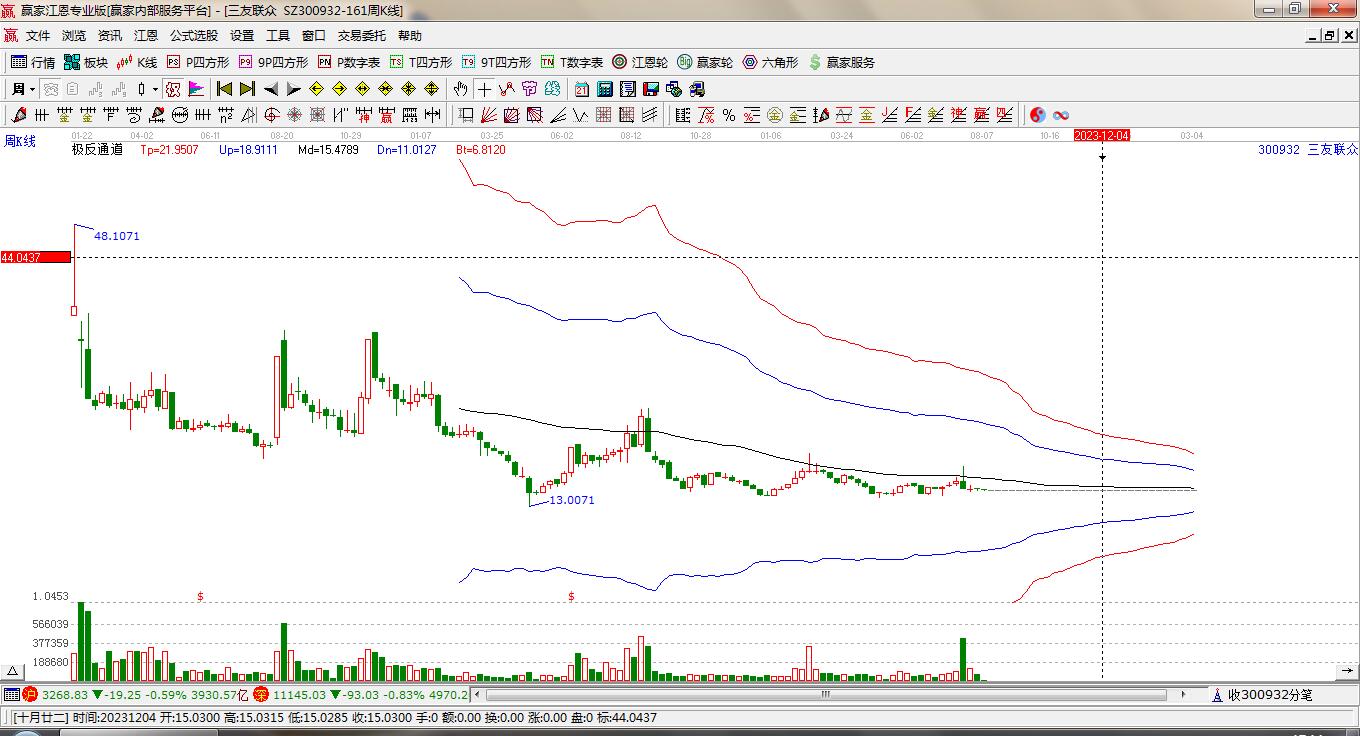
Task: Click the yin-yang taiji icon
Action: pyautogui.click(x=1038, y=115)
